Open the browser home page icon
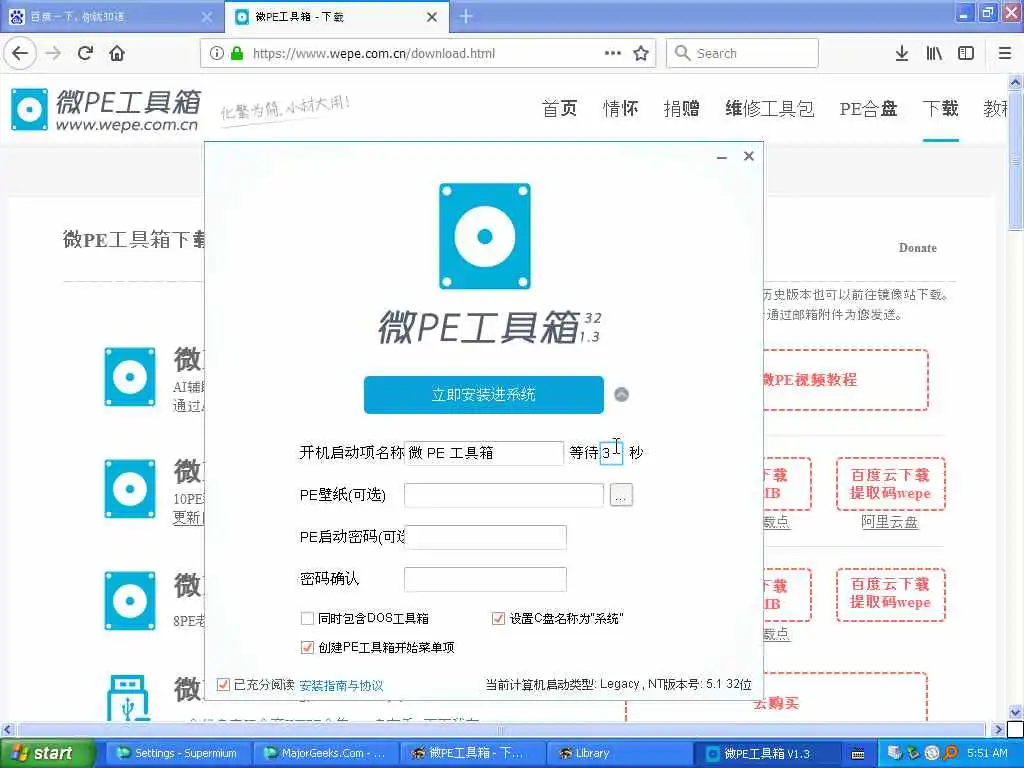The width and height of the screenshot is (1024, 768). [x=117, y=53]
